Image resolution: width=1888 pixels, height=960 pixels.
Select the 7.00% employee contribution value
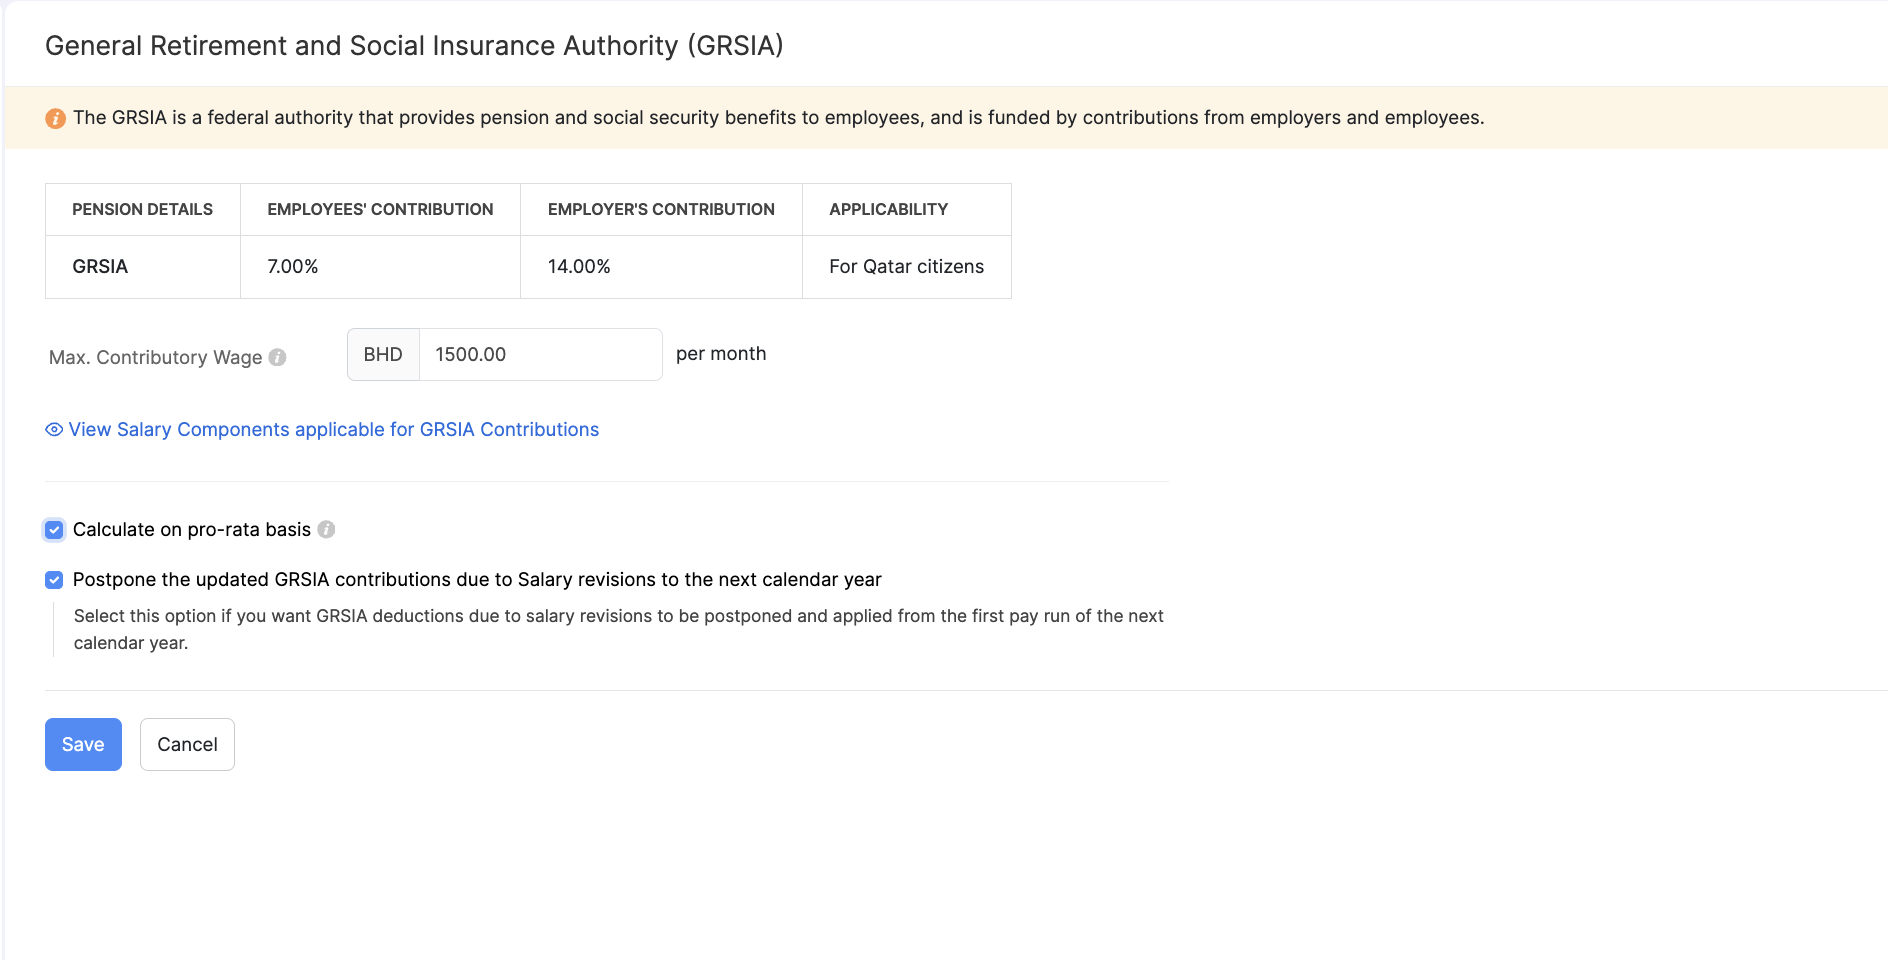[293, 267]
